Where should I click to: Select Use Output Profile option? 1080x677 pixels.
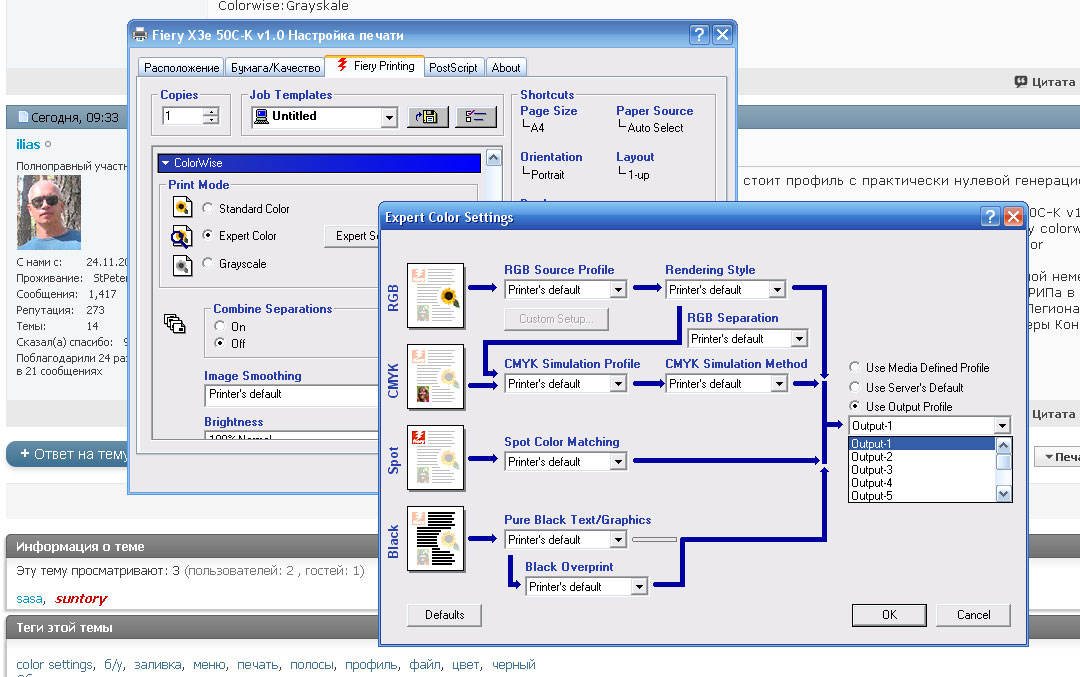pyautogui.click(x=855, y=406)
